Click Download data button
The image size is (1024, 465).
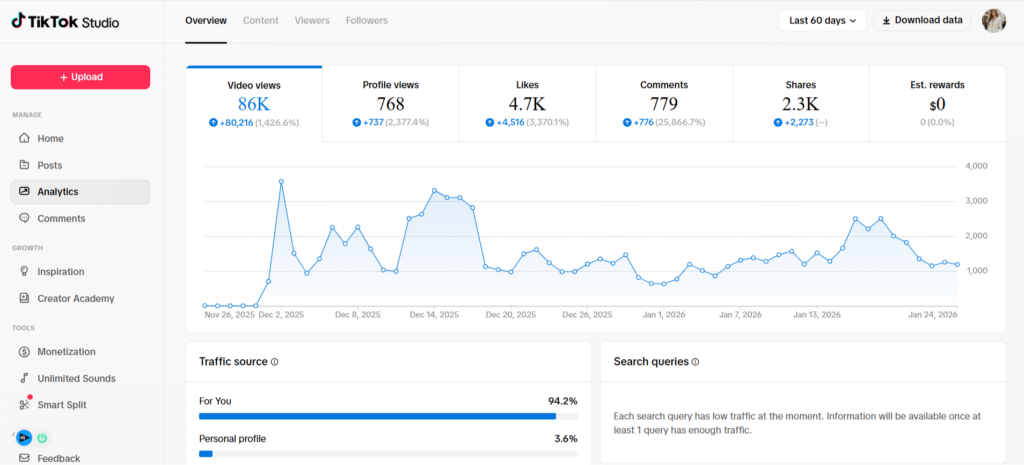pyautogui.click(x=922, y=20)
